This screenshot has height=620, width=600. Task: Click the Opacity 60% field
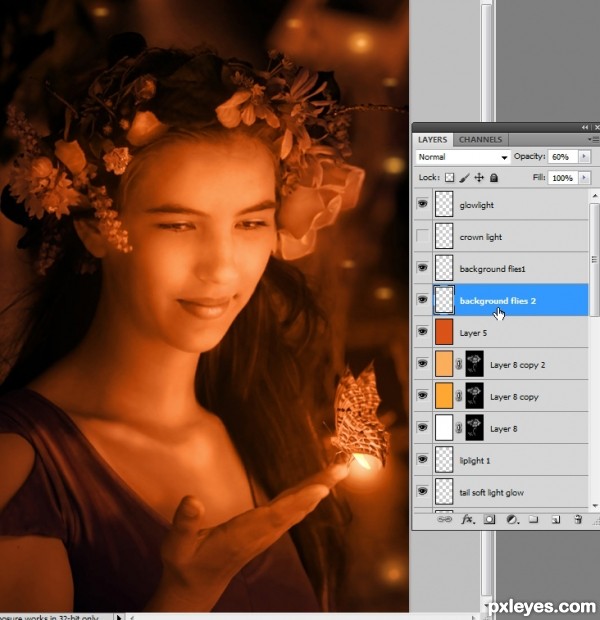[x=563, y=157]
